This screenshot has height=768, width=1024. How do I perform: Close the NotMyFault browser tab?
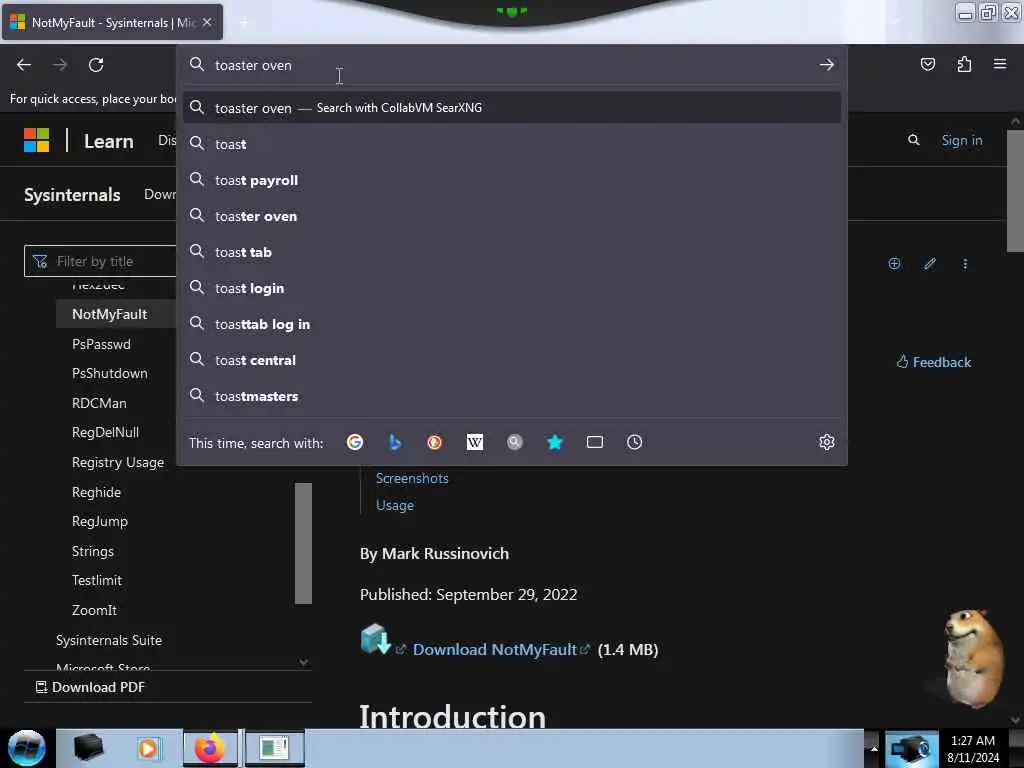pos(206,22)
